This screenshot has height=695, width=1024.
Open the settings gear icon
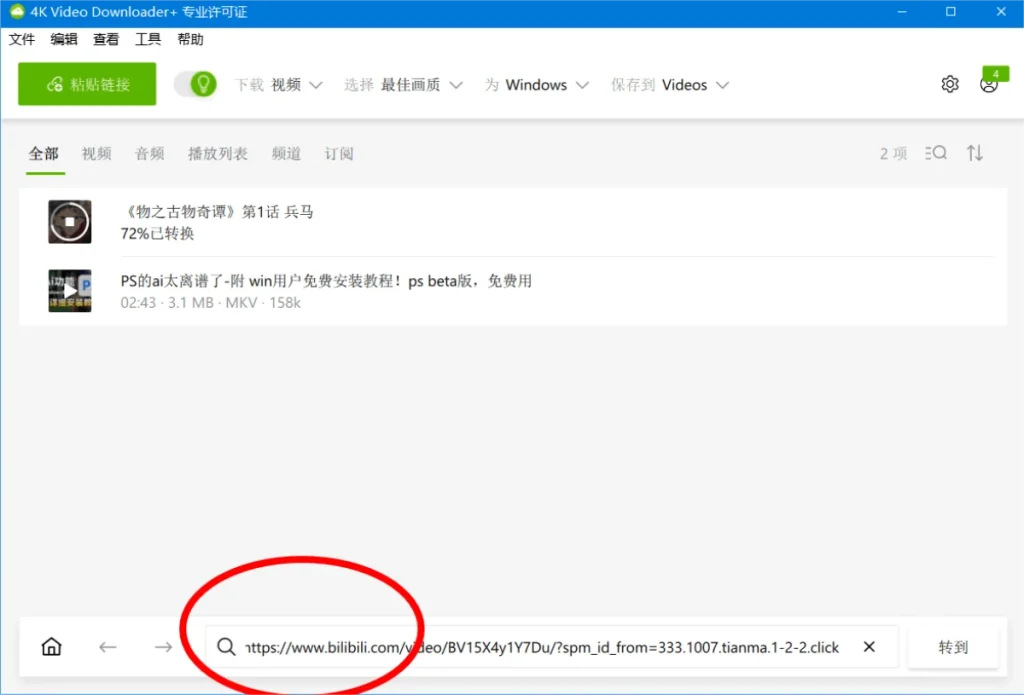point(949,84)
